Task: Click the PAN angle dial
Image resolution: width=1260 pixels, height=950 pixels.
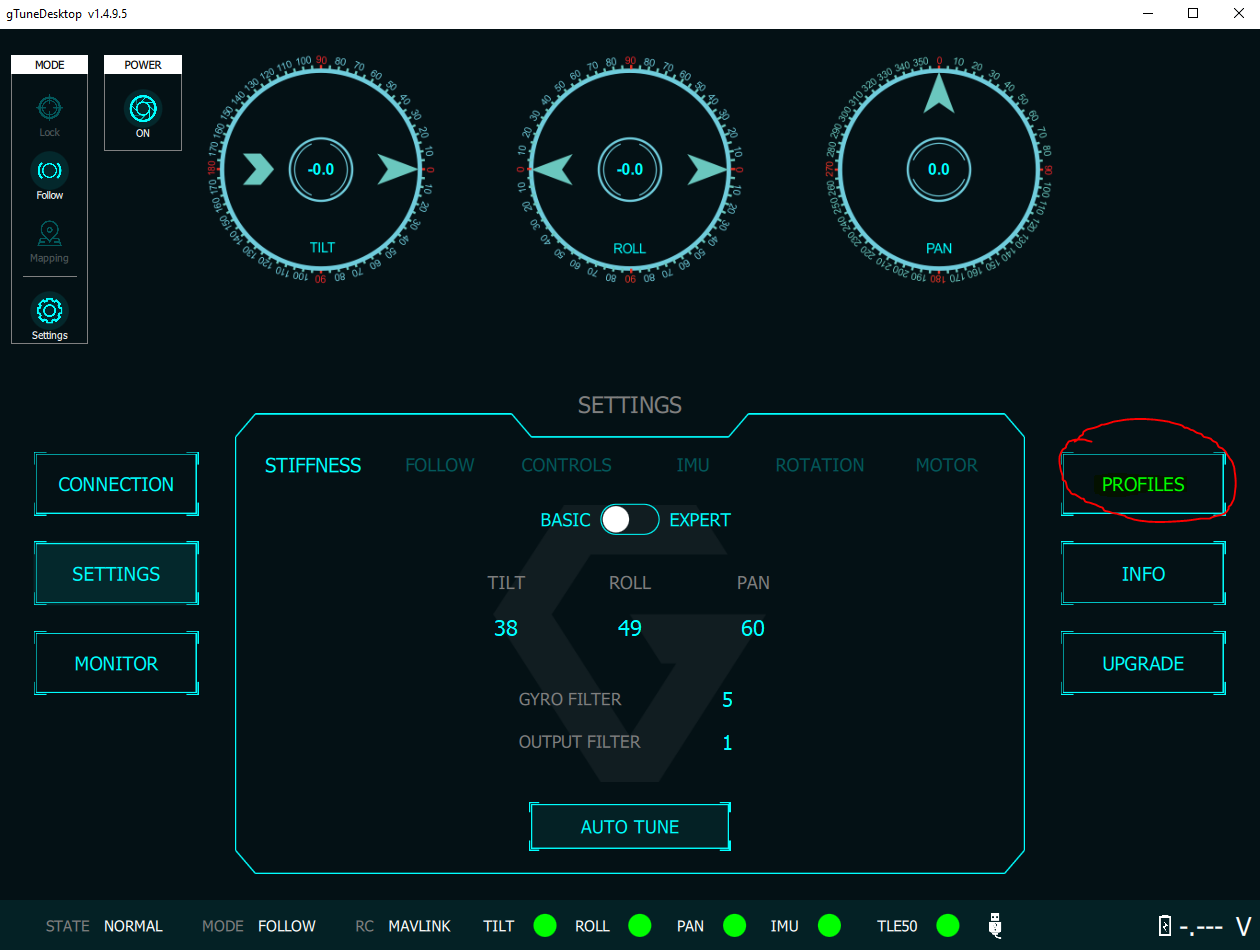Action: (x=938, y=170)
